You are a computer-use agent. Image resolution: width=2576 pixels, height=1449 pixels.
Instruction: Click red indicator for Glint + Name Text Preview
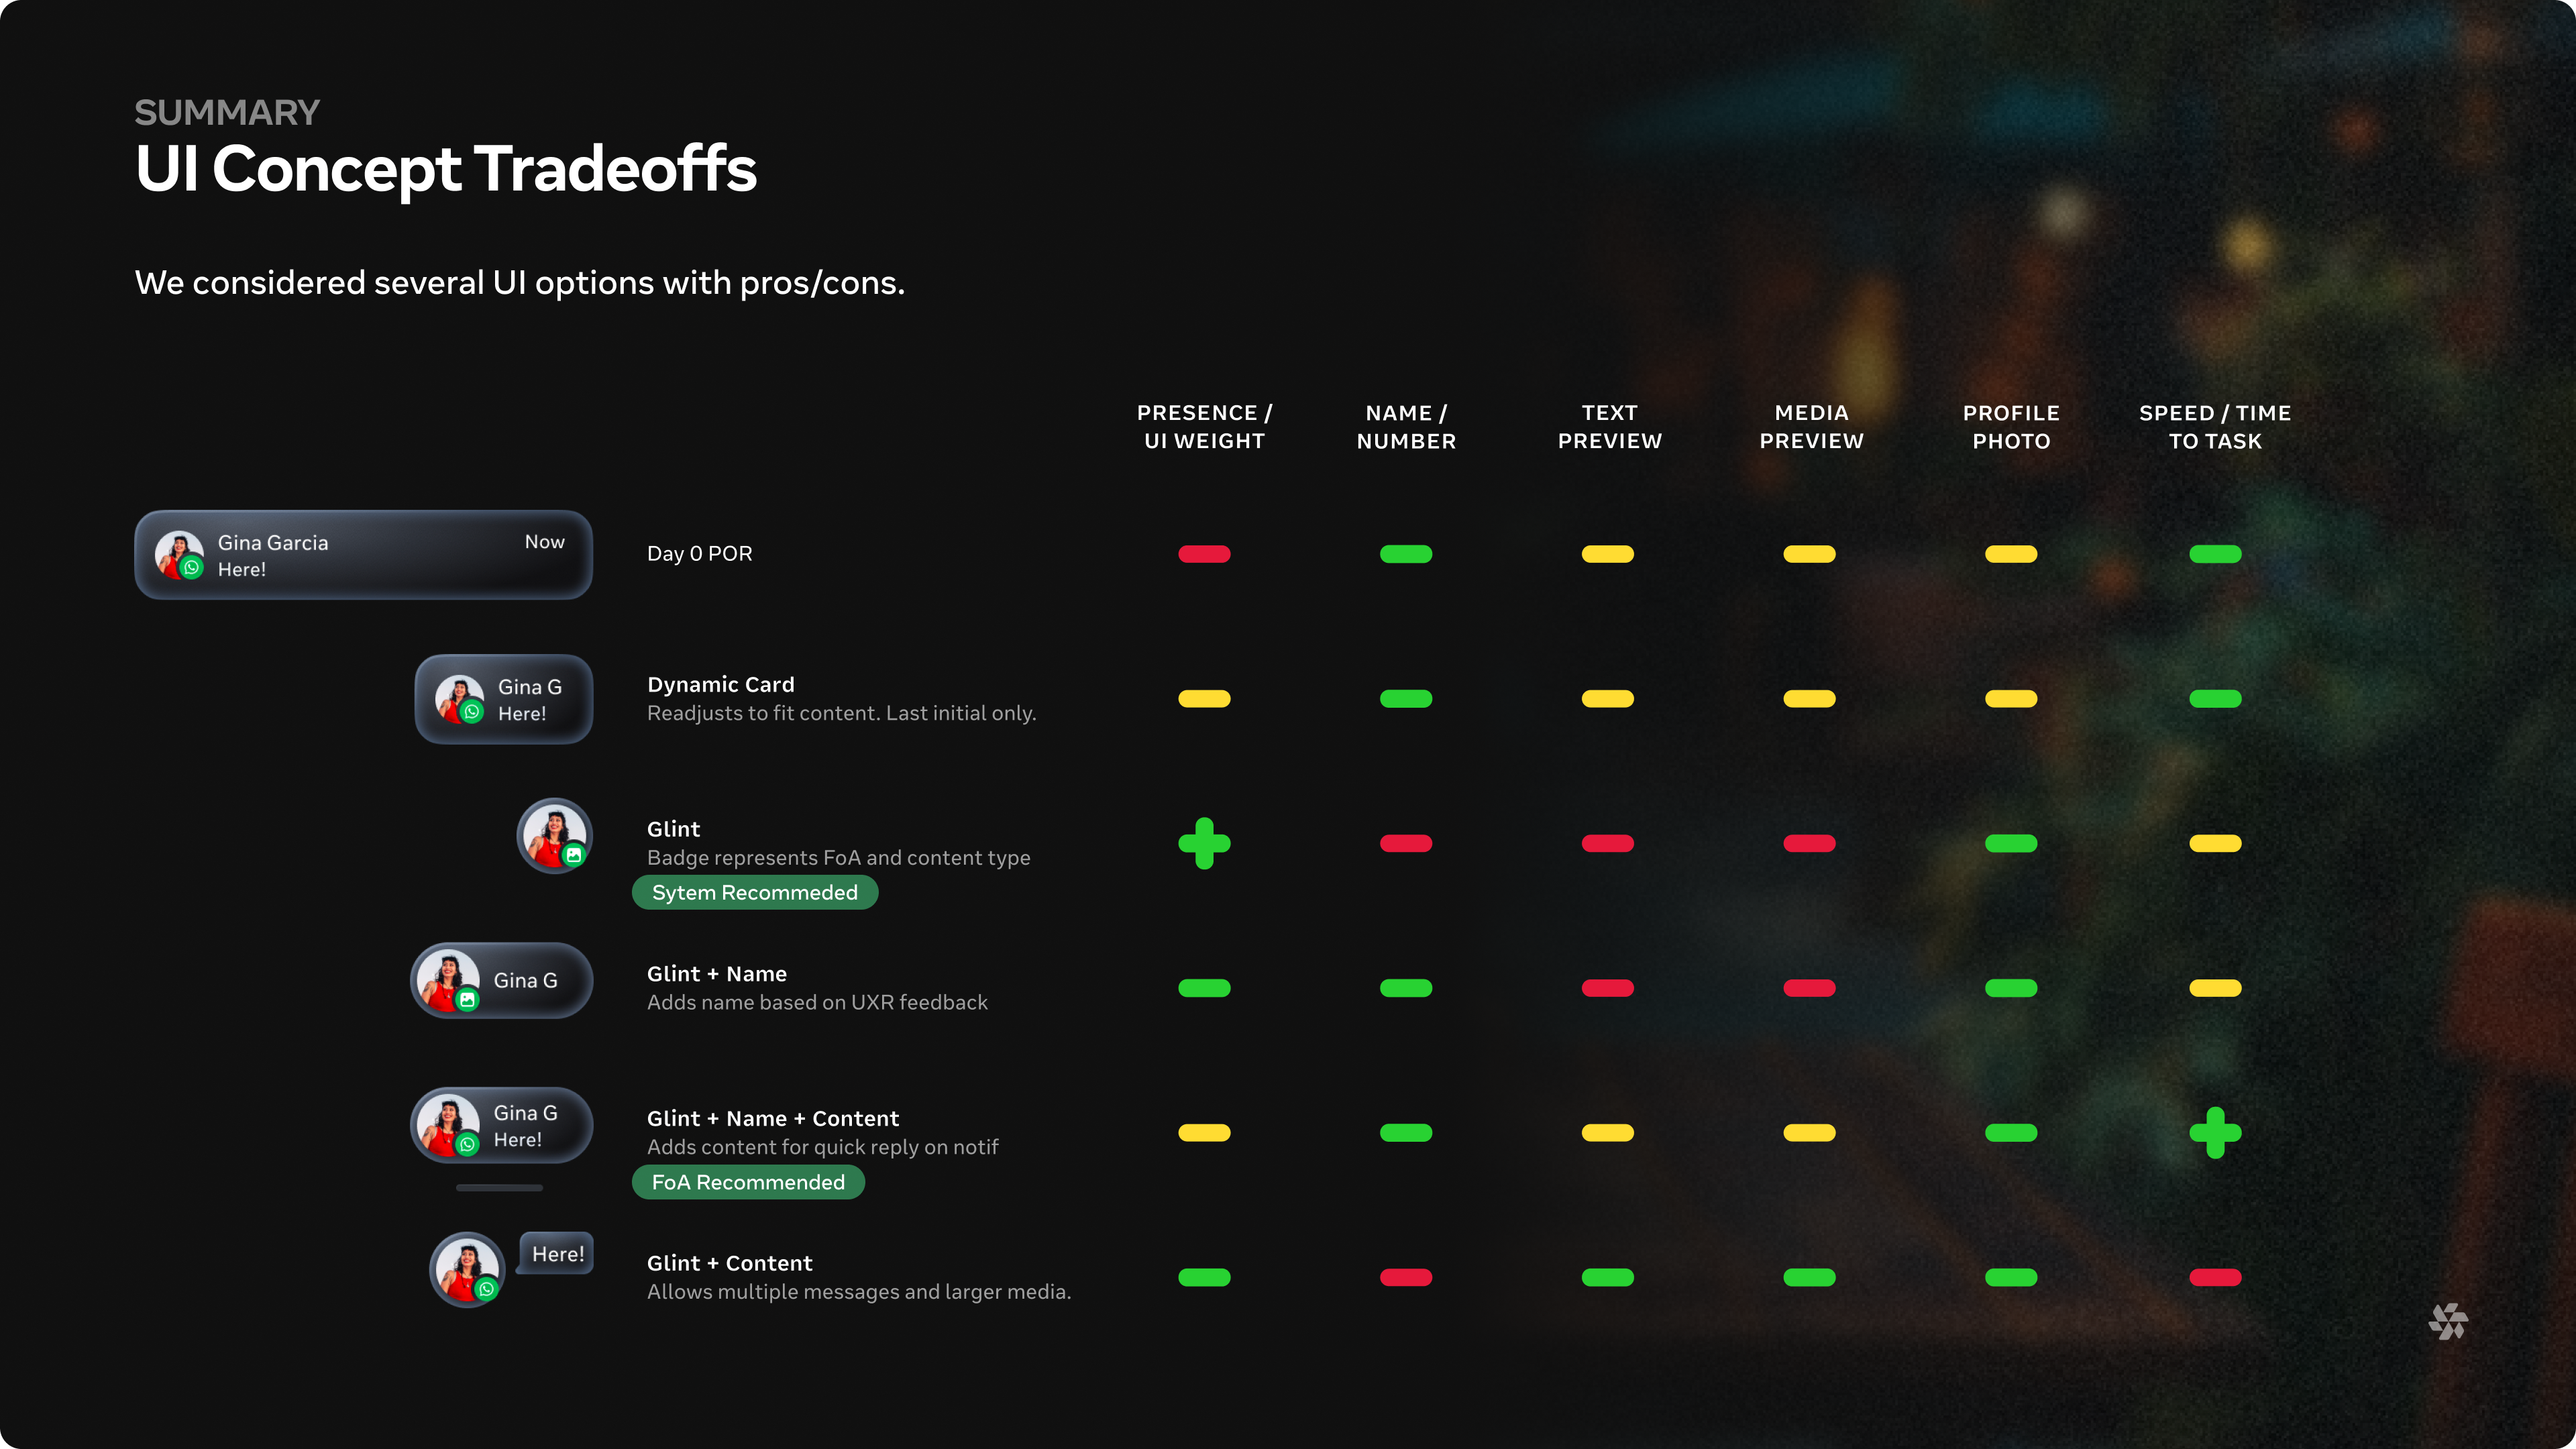point(1608,988)
